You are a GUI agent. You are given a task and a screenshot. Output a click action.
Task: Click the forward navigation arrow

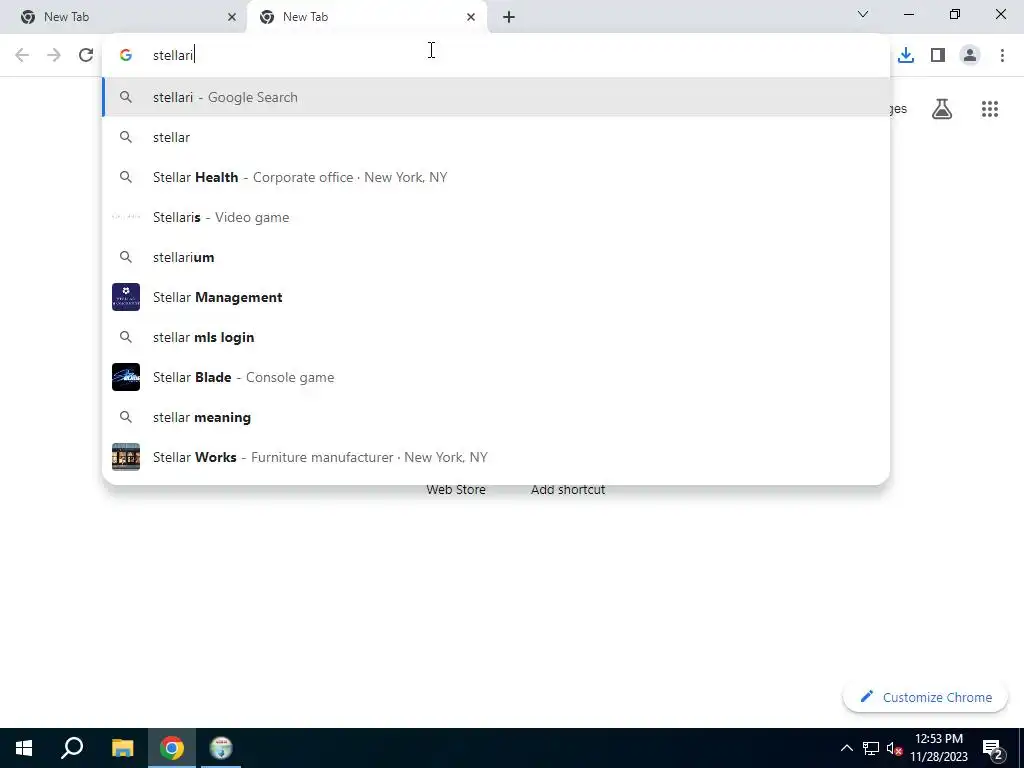click(x=54, y=55)
